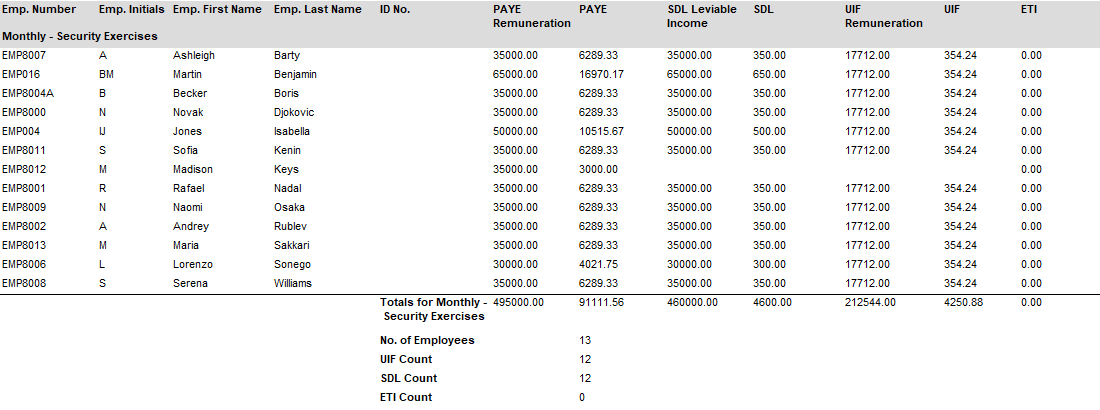The width and height of the screenshot is (1100, 410).
Task: Click the No. of Employees label
Action: tap(427, 340)
